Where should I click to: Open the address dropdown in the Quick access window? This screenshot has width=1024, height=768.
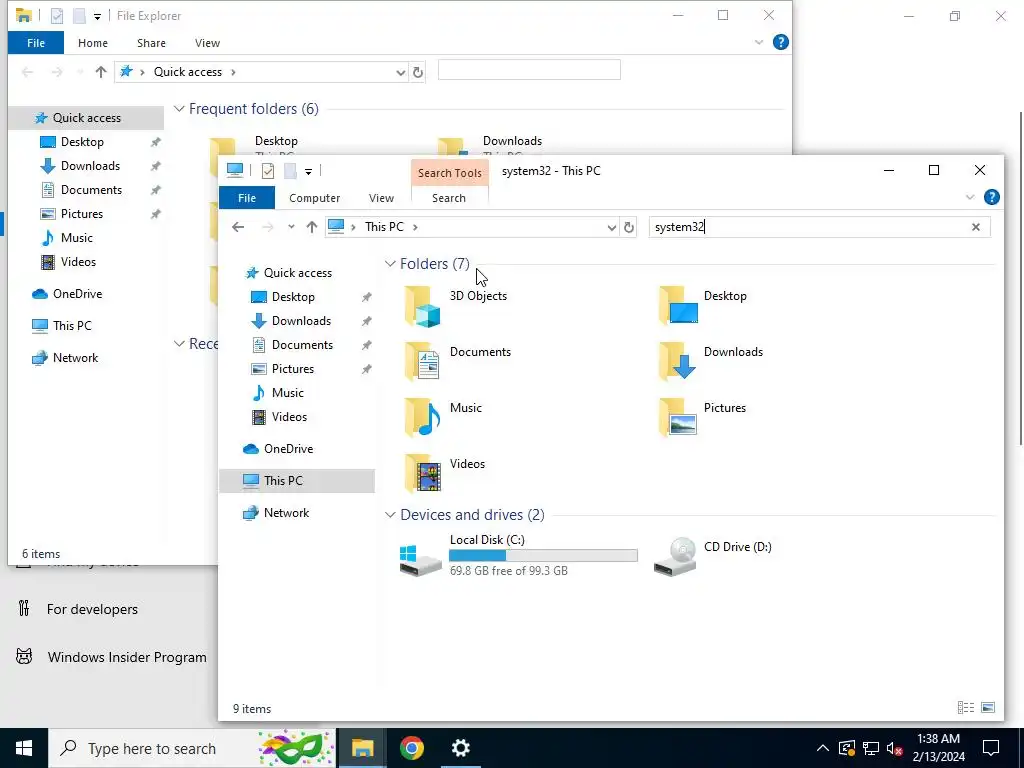(400, 72)
